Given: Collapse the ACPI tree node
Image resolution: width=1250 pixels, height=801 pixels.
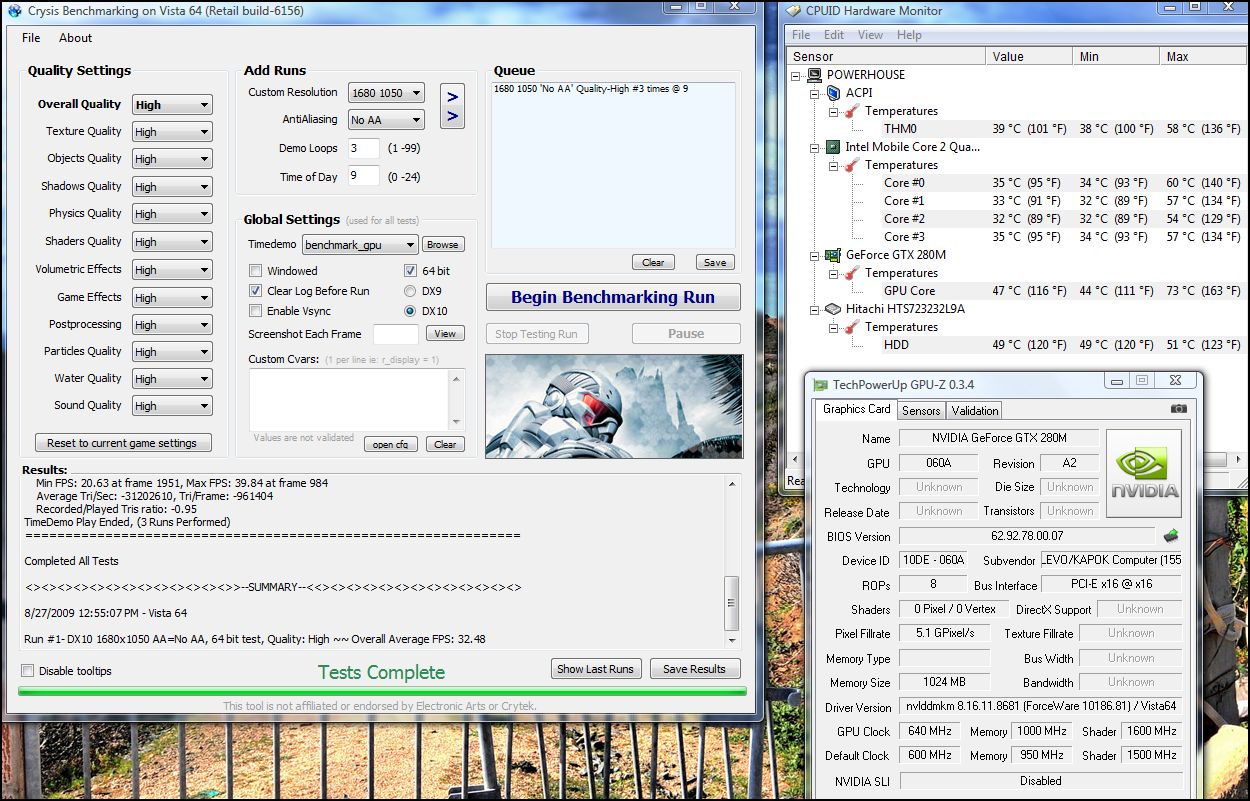Looking at the screenshot, I should [815, 93].
